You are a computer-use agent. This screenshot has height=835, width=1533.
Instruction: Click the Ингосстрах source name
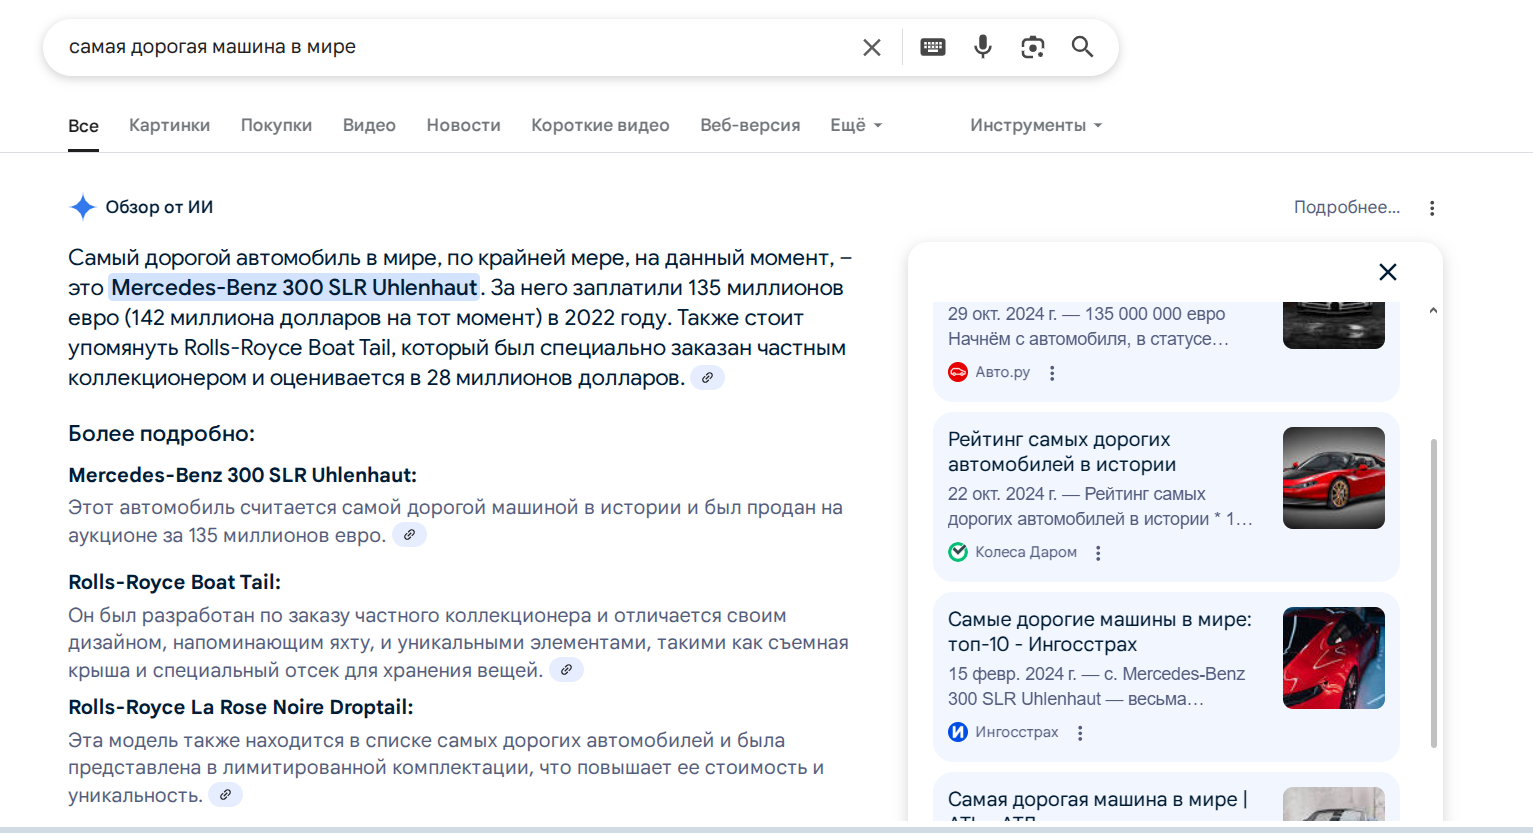click(1017, 732)
